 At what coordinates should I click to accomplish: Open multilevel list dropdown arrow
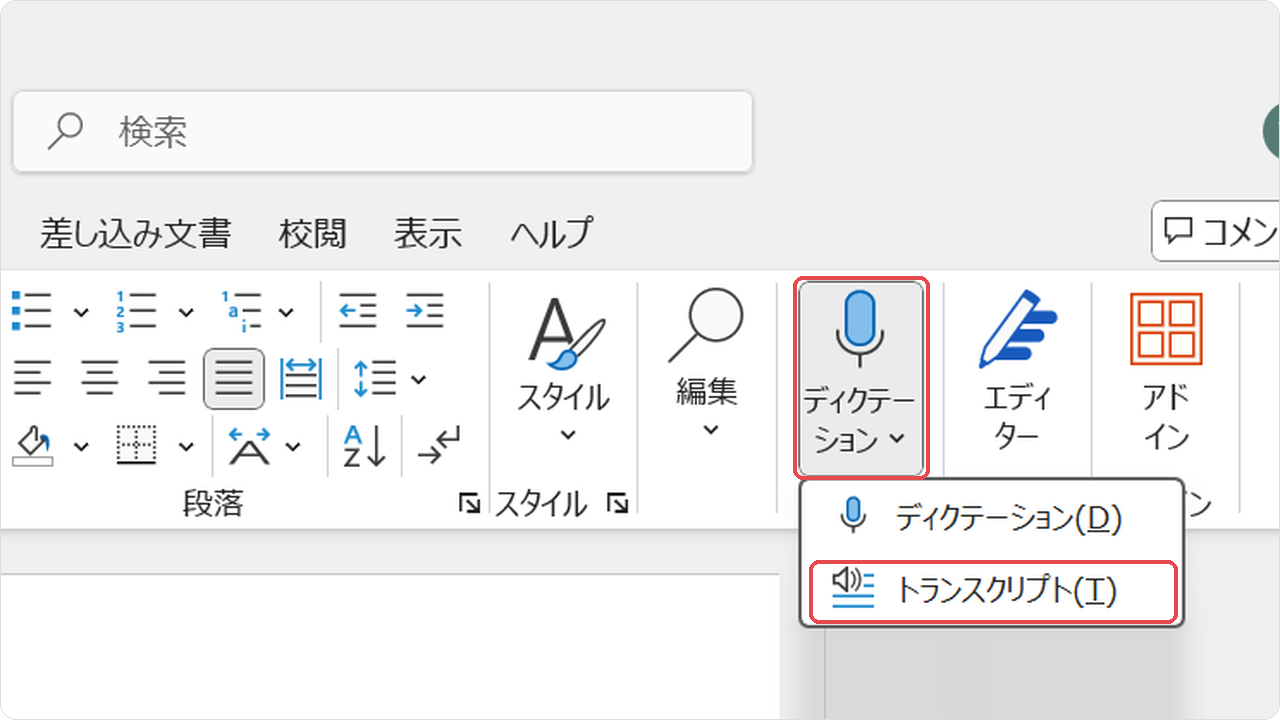[x=286, y=312]
